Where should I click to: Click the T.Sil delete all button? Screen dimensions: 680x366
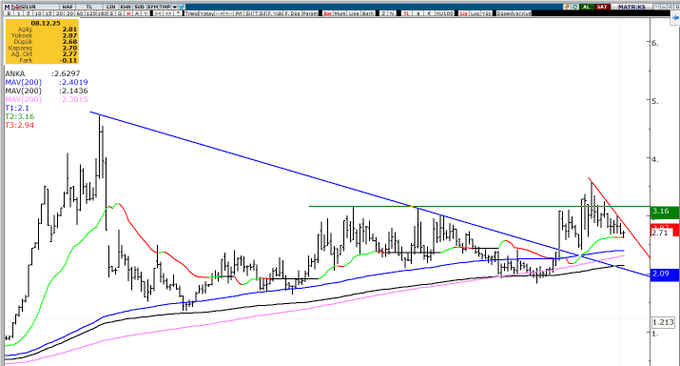260,13
